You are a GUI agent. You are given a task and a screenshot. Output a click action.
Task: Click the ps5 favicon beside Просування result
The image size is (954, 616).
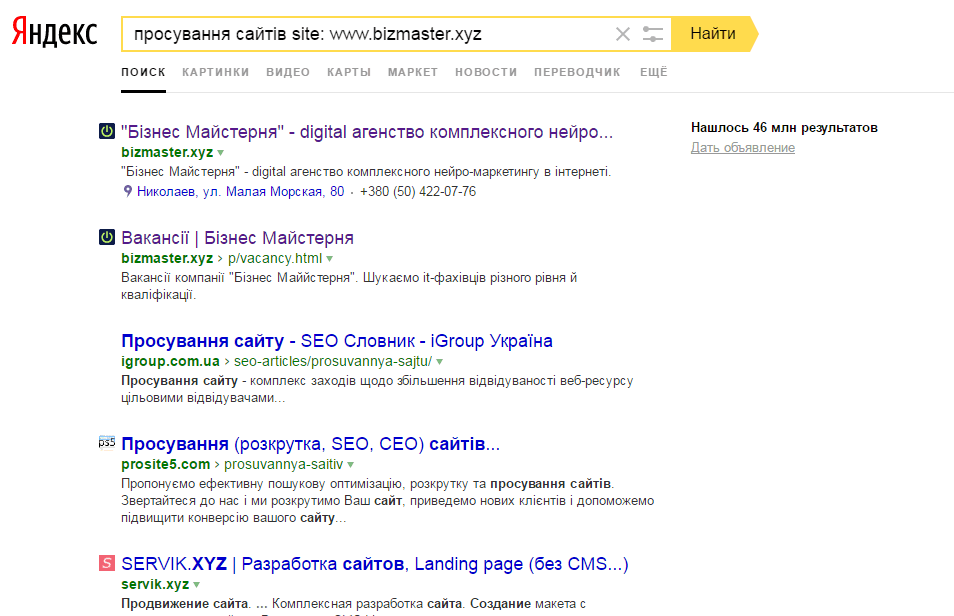click(107, 443)
